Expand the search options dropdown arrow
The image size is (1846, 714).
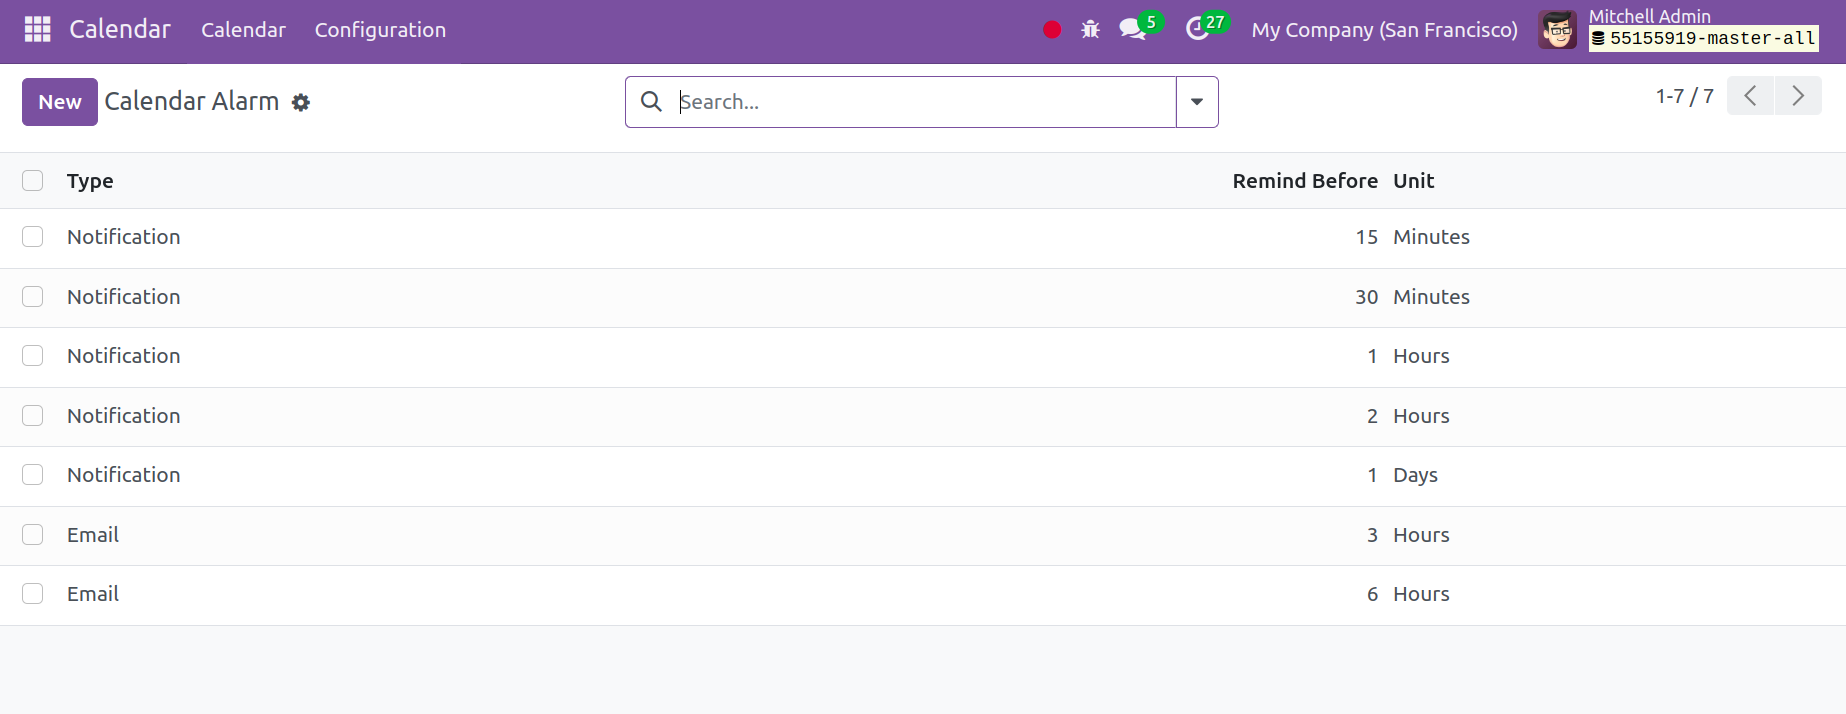click(1197, 102)
